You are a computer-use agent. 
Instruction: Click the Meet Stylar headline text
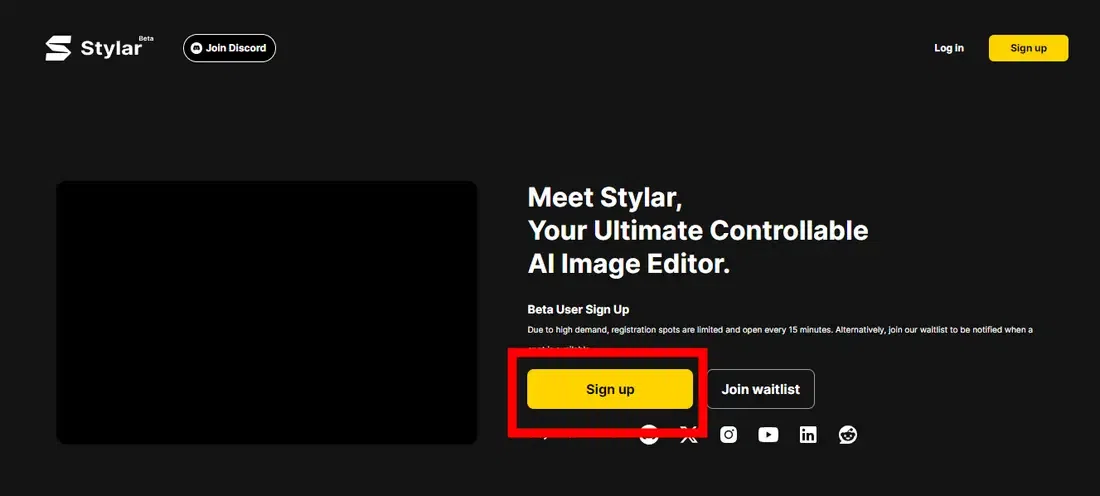tap(605, 198)
